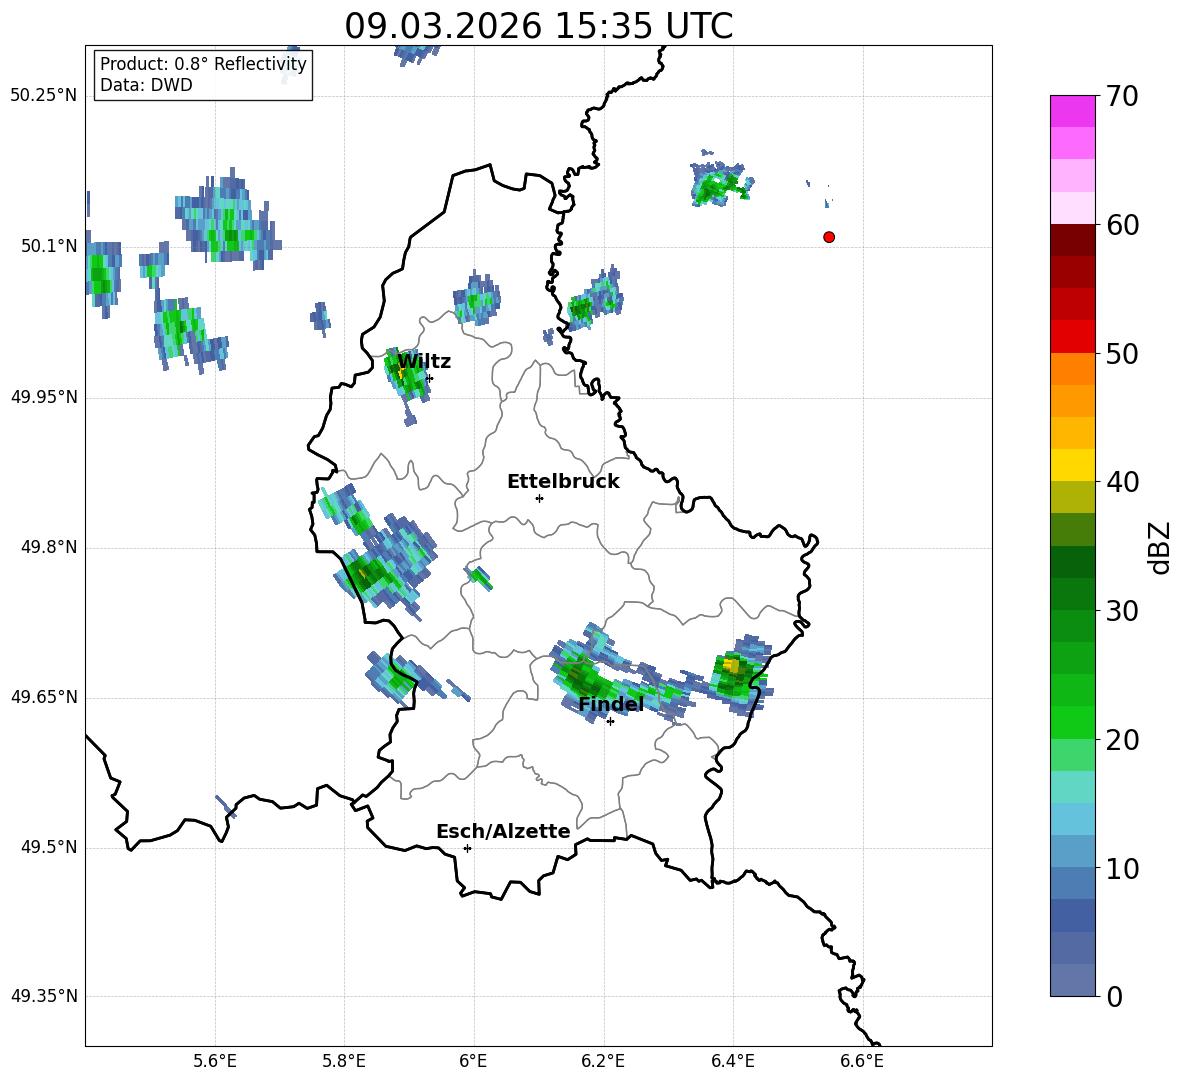
Task: Click the Esch/Alzette city label
Action: coord(503,832)
